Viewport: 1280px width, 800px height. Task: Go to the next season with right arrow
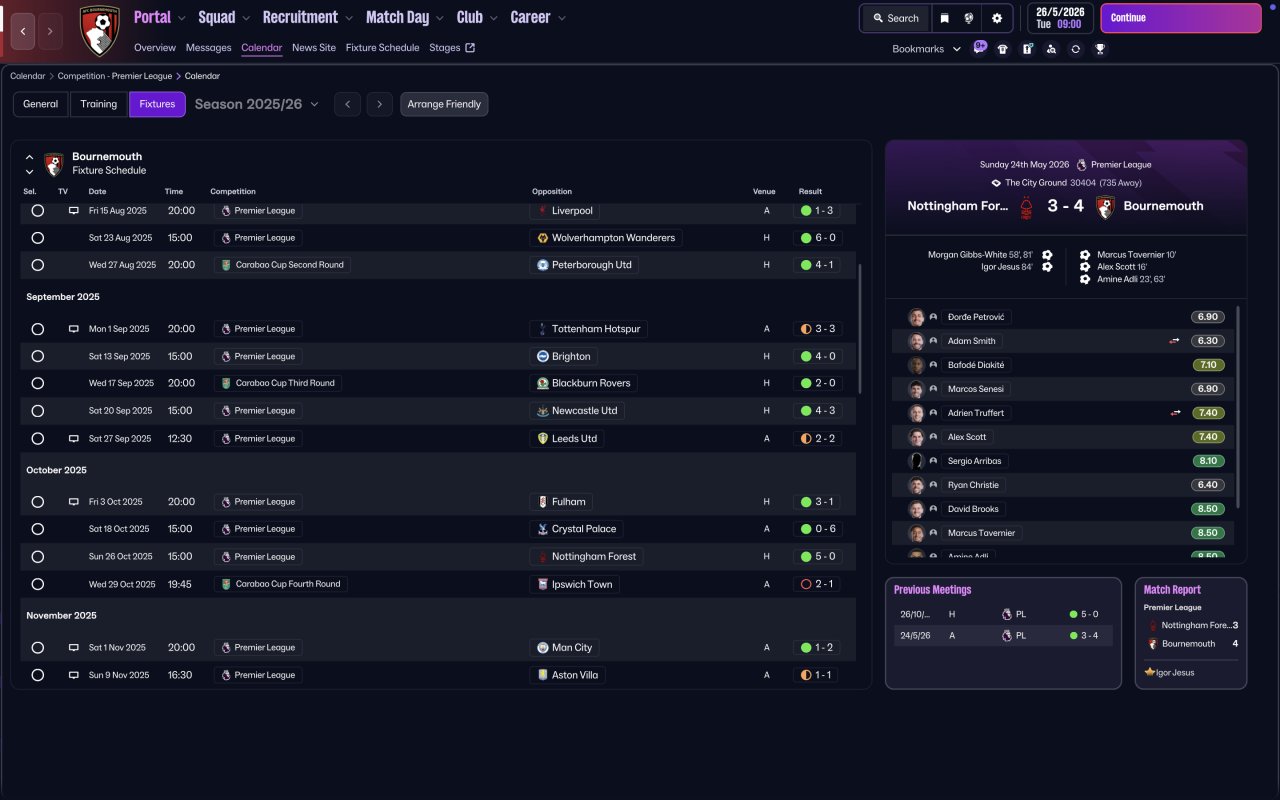(379, 104)
